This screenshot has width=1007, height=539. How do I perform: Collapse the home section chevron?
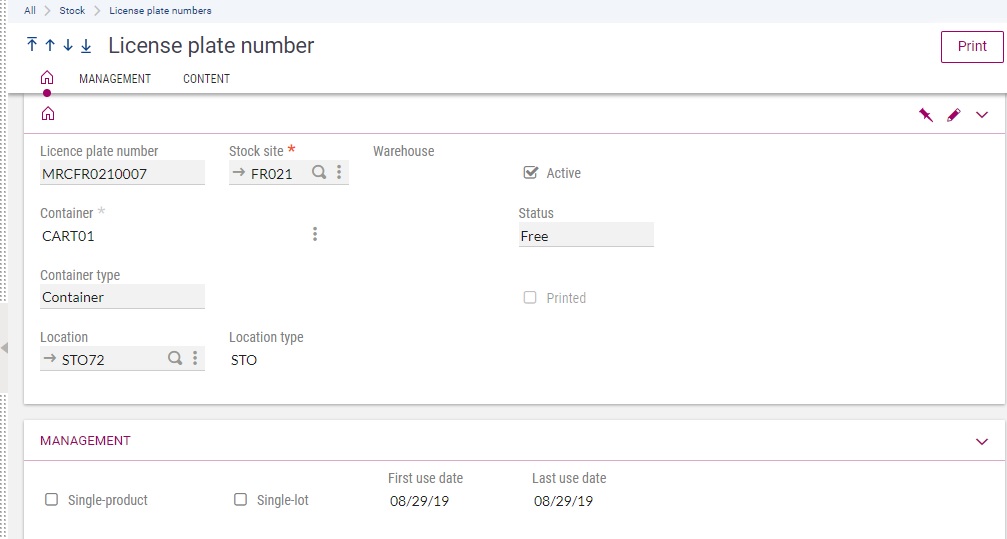click(982, 115)
